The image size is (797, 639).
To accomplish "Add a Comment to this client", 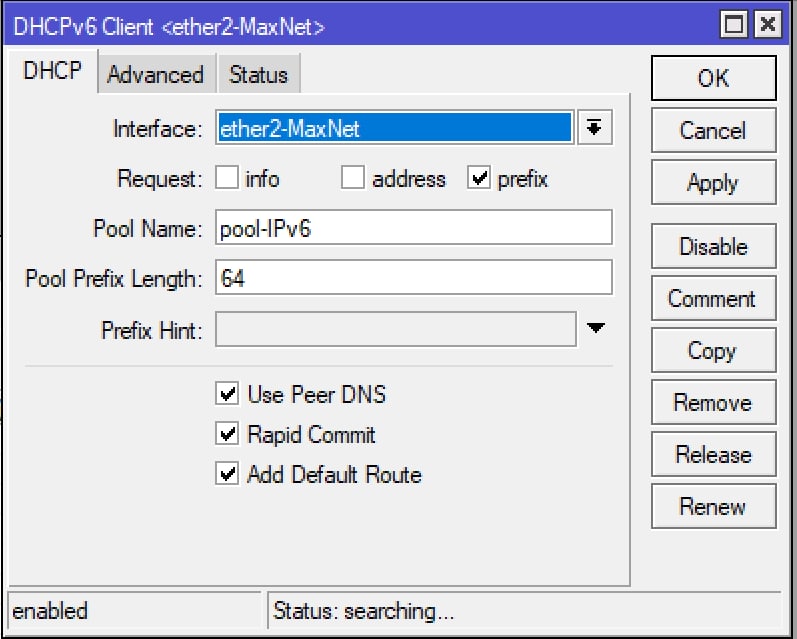I will pyautogui.click(x=714, y=298).
